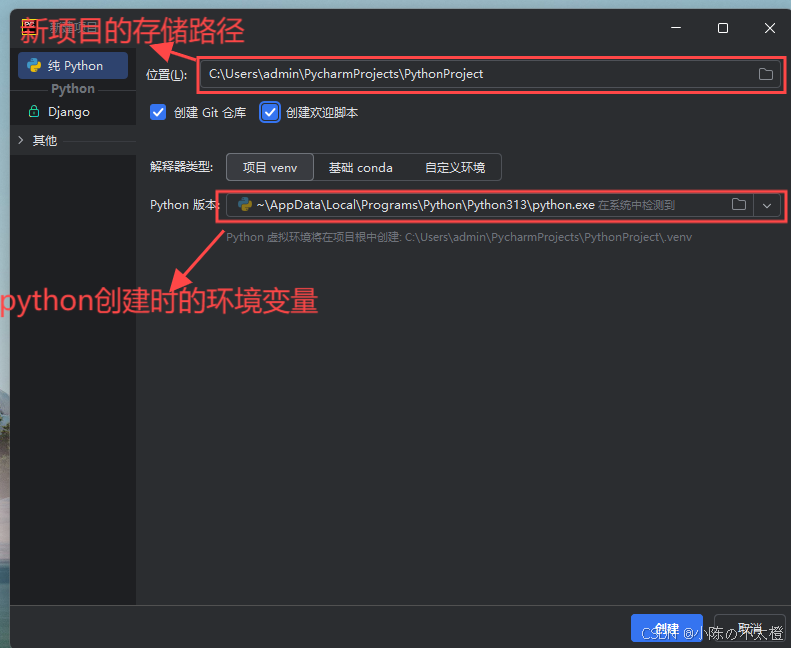This screenshot has width=791, height=648.
Task: Click the PyCharm logo in title bar
Action: [x=29, y=26]
